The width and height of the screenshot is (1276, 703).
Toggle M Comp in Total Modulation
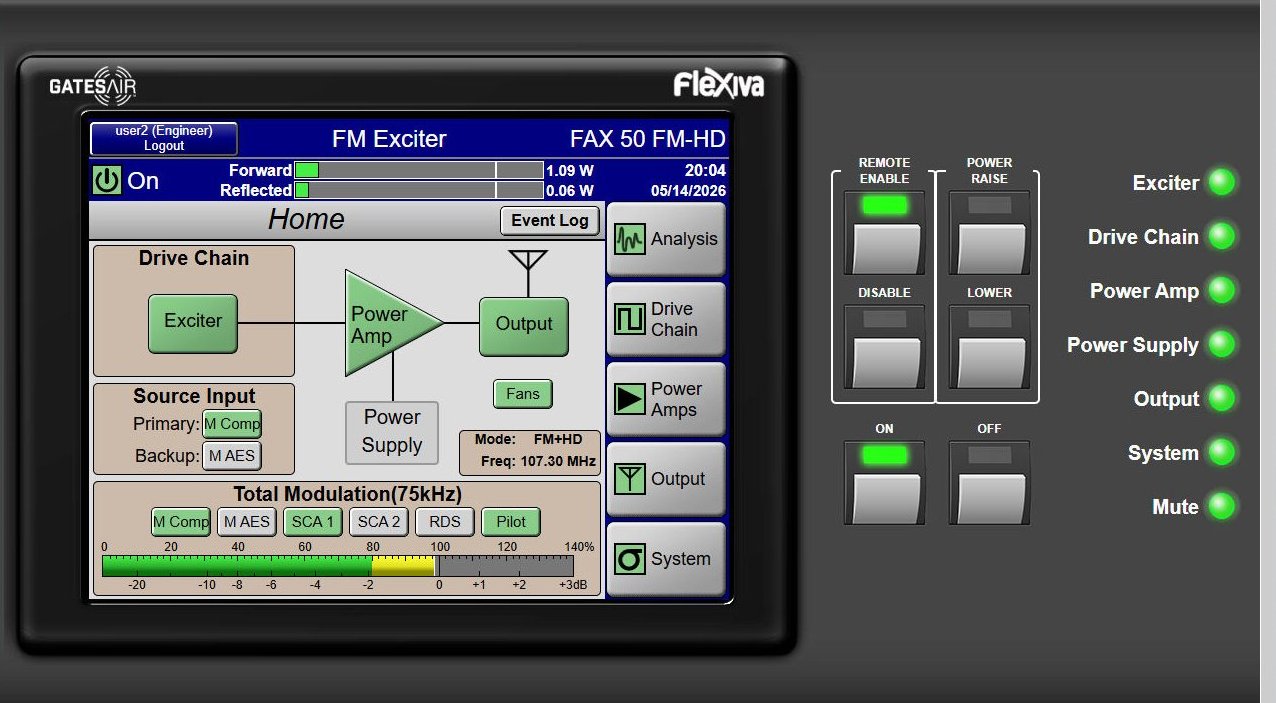[x=181, y=521]
